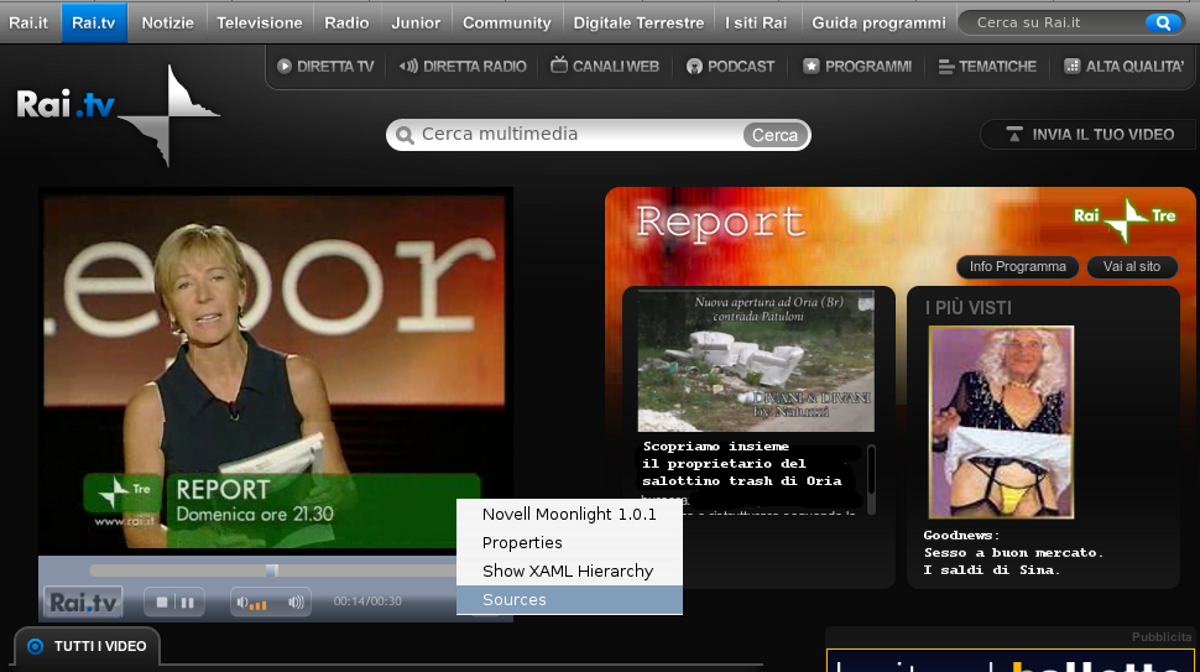Go to Notizie section
This screenshot has height=672, width=1200.
167,22
